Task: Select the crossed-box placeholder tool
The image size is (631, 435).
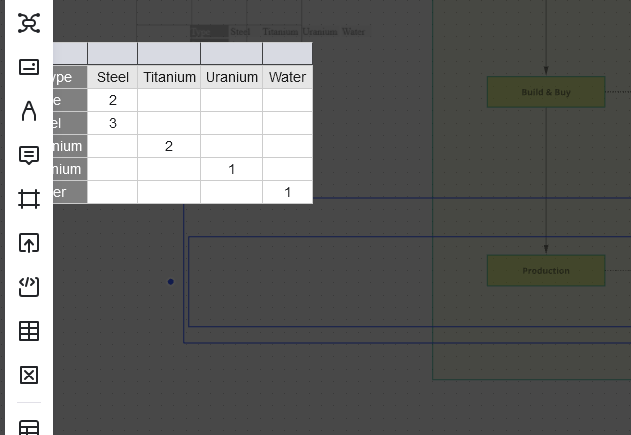Action: [29, 375]
